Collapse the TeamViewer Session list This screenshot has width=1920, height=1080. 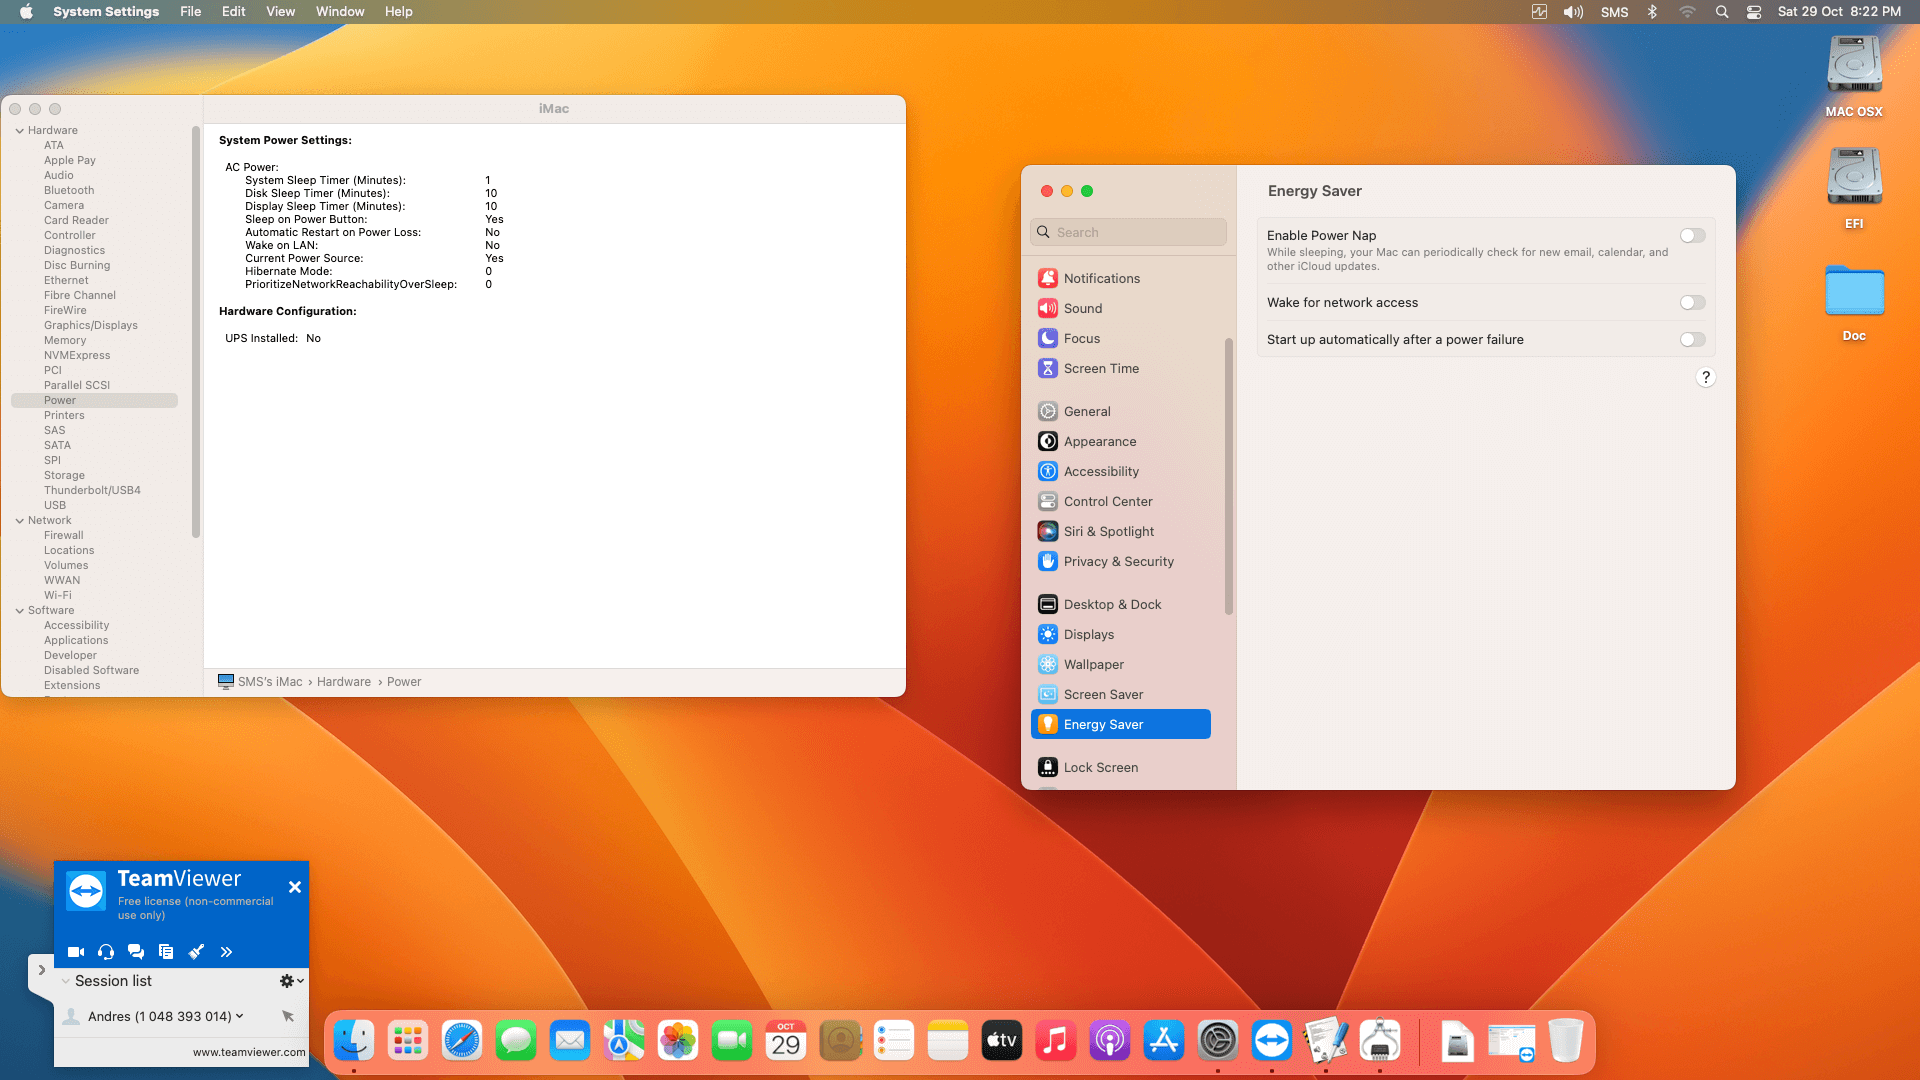(66, 981)
